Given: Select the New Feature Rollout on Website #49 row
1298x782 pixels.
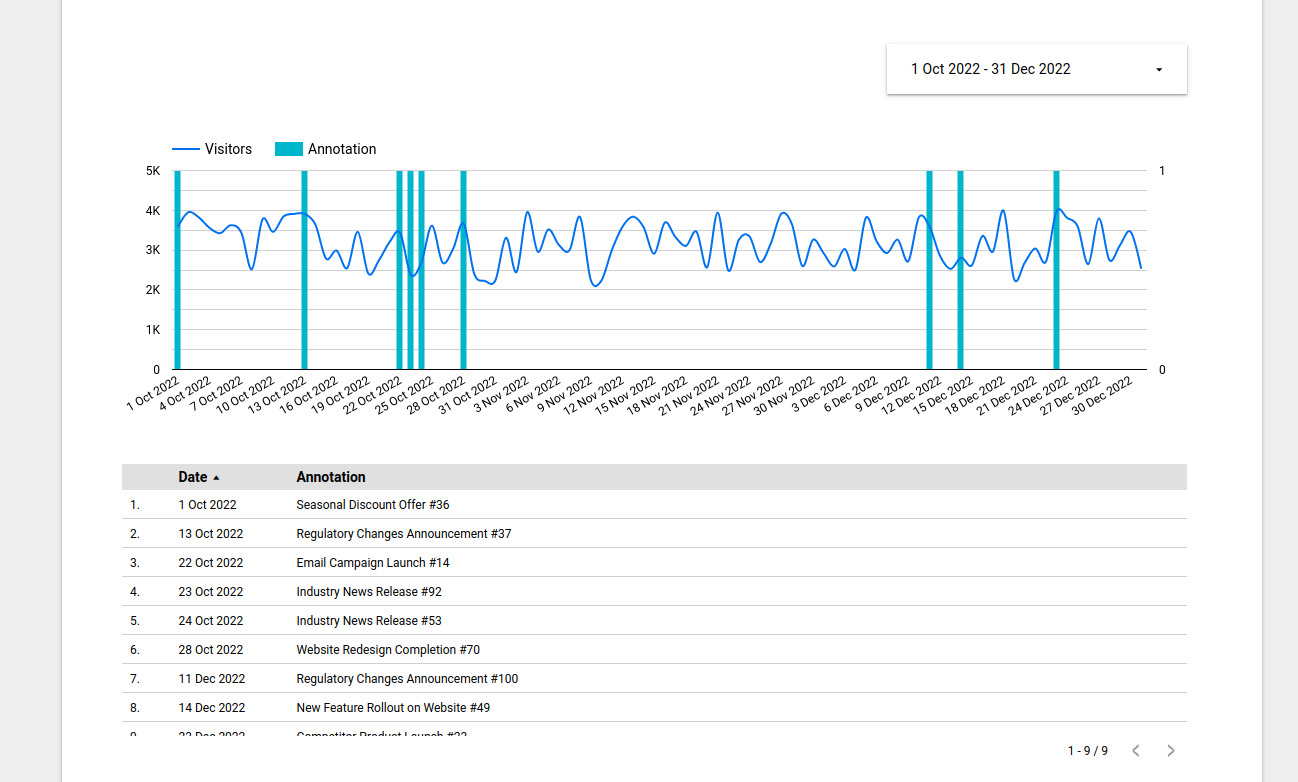Looking at the screenshot, I should [393, 708].
